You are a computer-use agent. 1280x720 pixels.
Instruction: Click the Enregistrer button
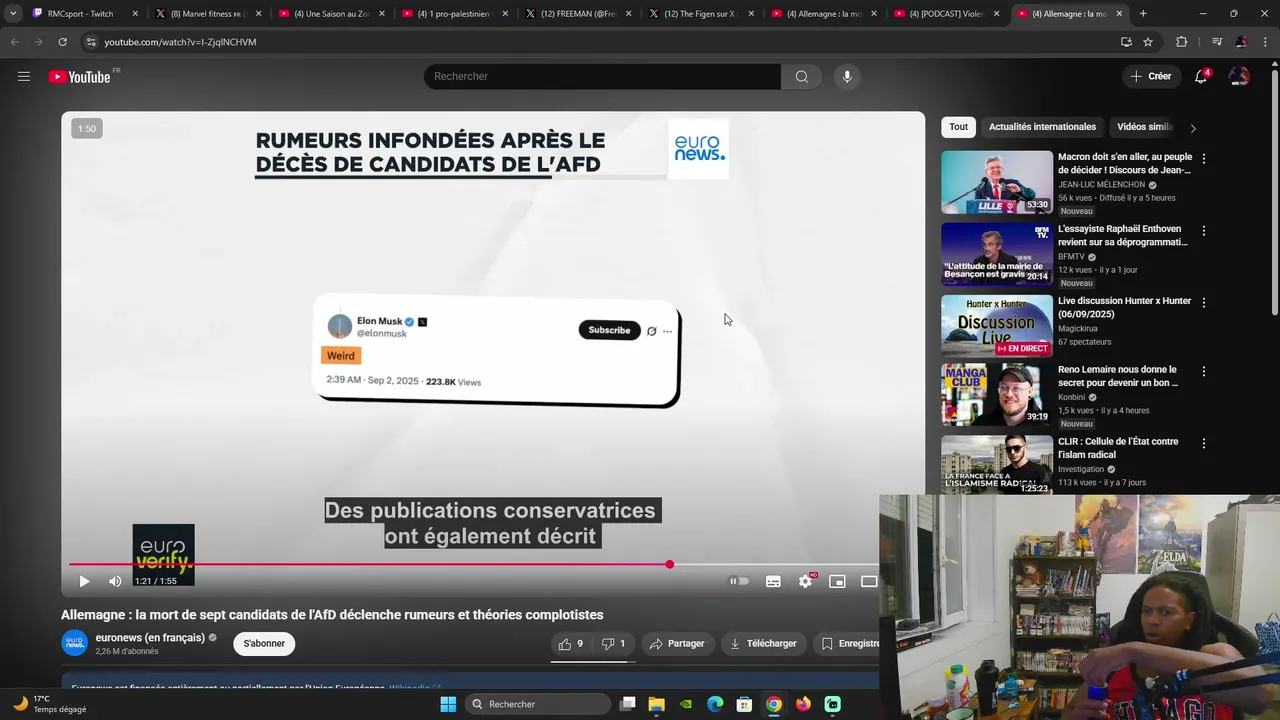848,644
